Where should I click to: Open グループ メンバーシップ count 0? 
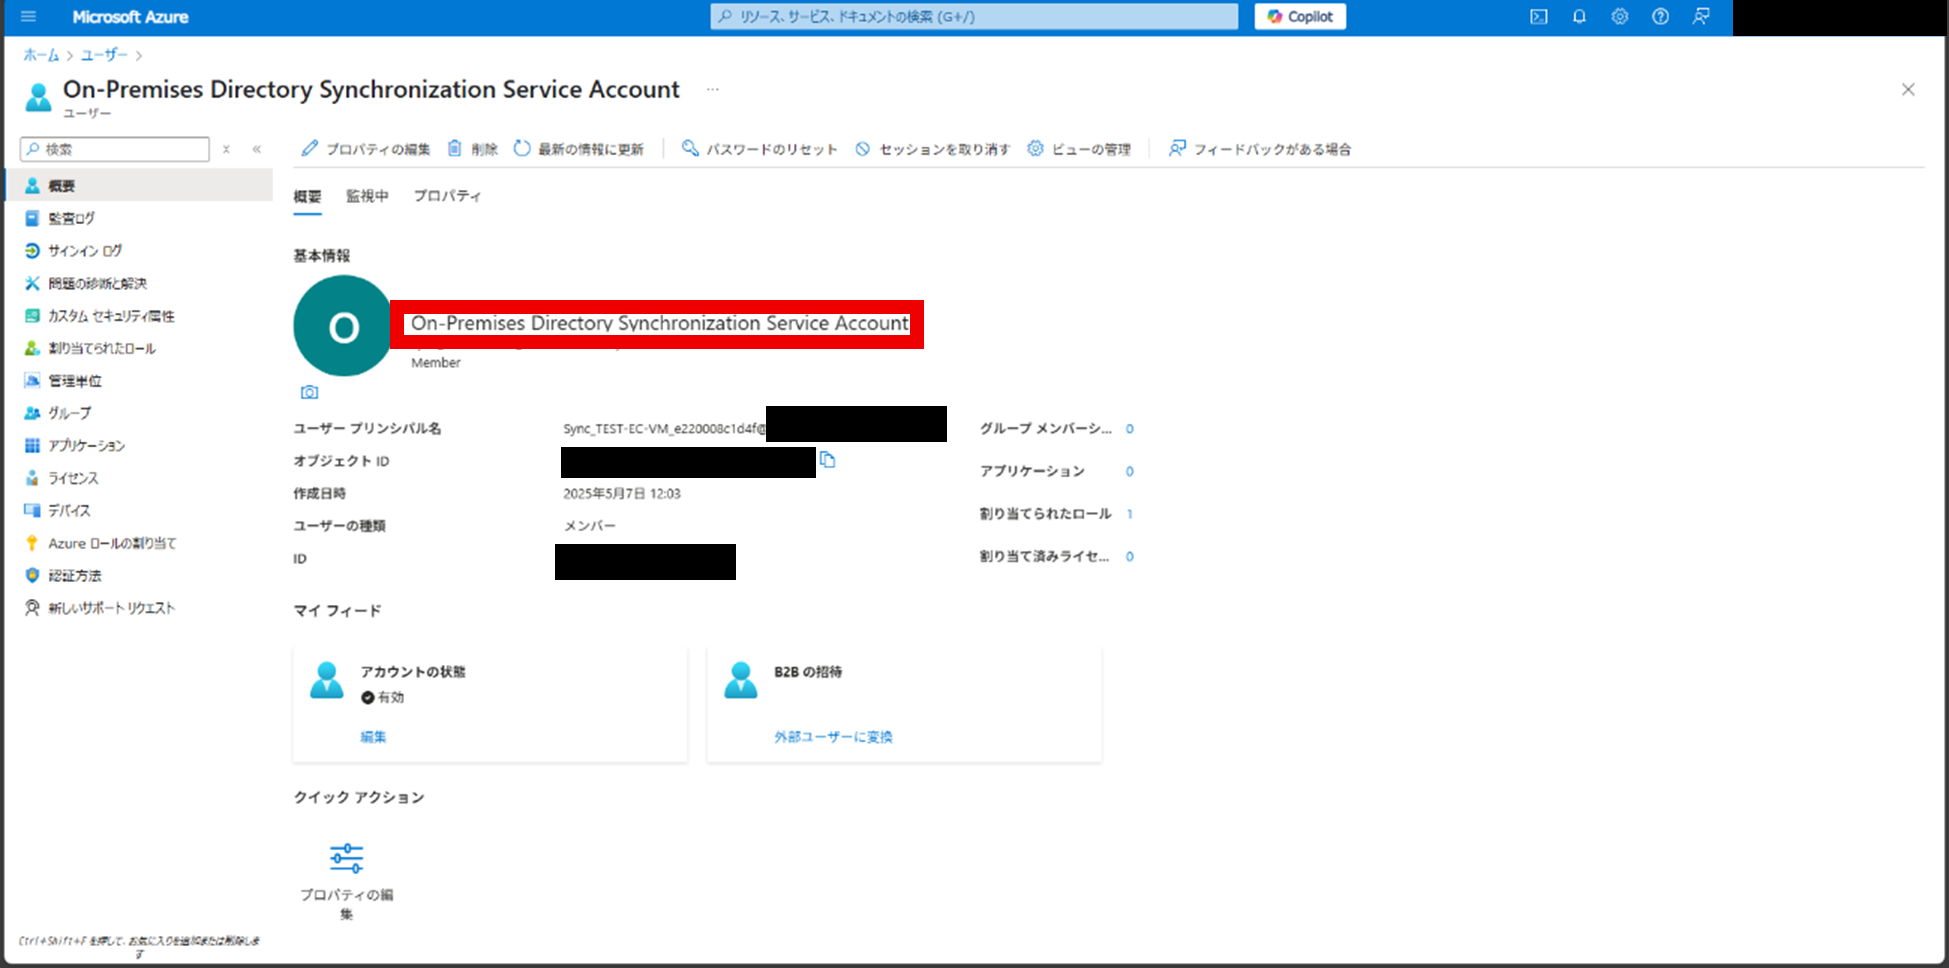[x=1129, y=429]
